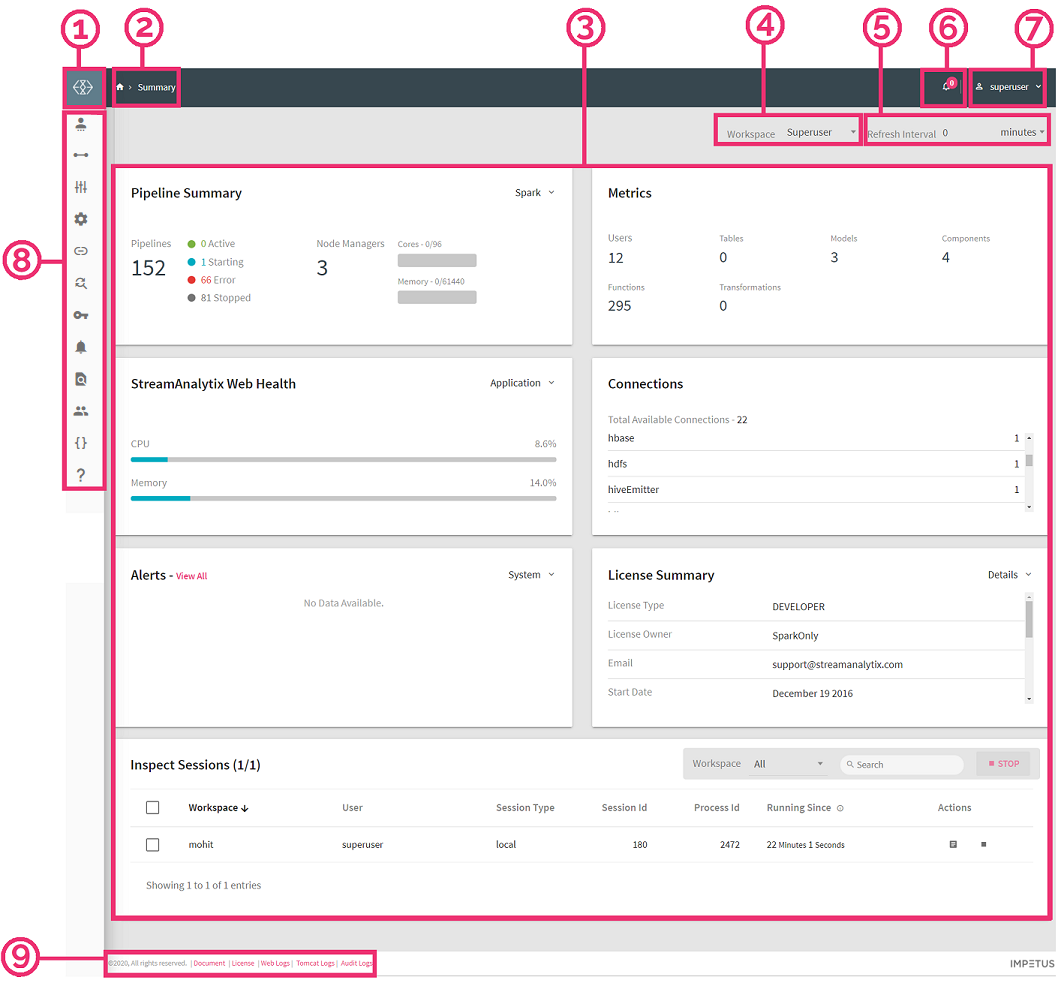Open the Spark dropdown in Pipeline Summary
The width and height of the screenshot is (1061, 986).
535,193
